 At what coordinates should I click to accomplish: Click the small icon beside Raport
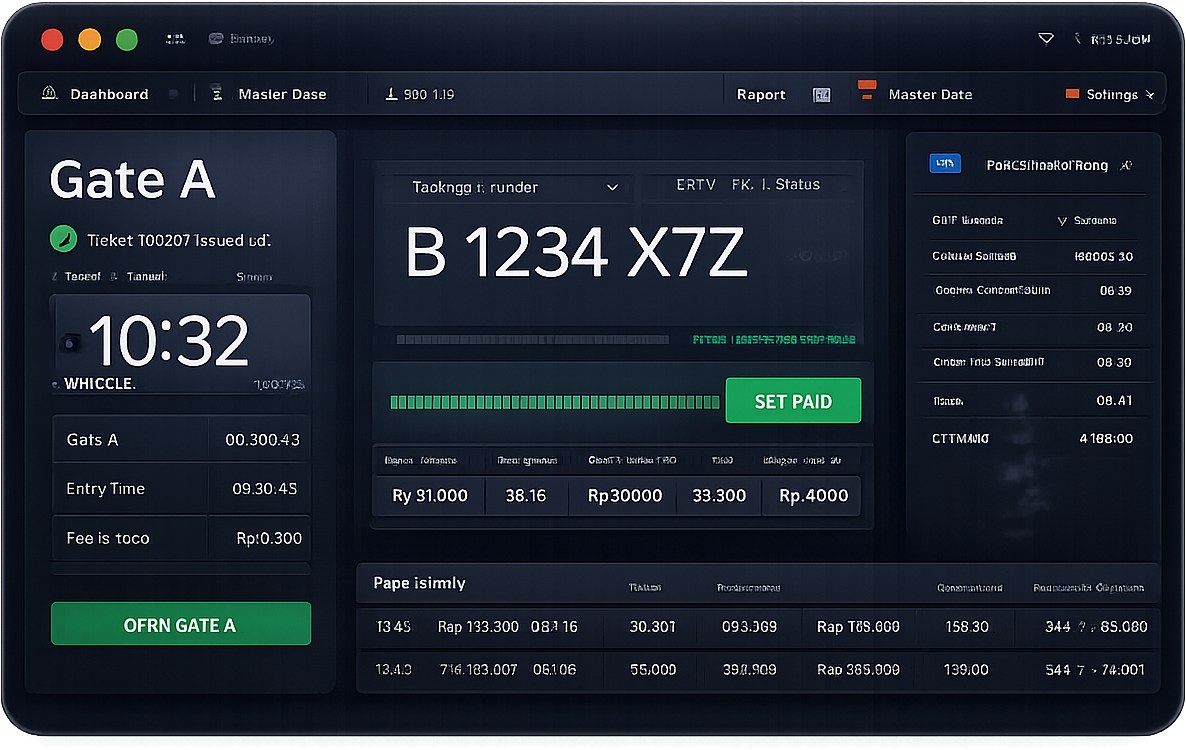pos(821,93)
